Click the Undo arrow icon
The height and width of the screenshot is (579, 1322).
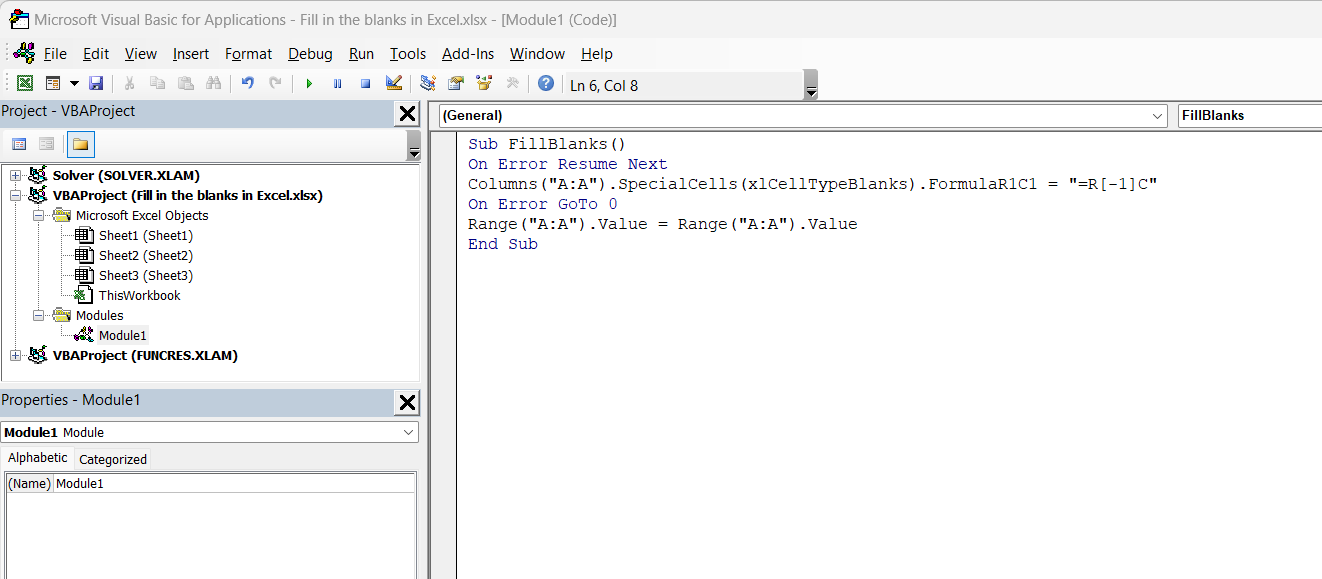pos(247,84)
